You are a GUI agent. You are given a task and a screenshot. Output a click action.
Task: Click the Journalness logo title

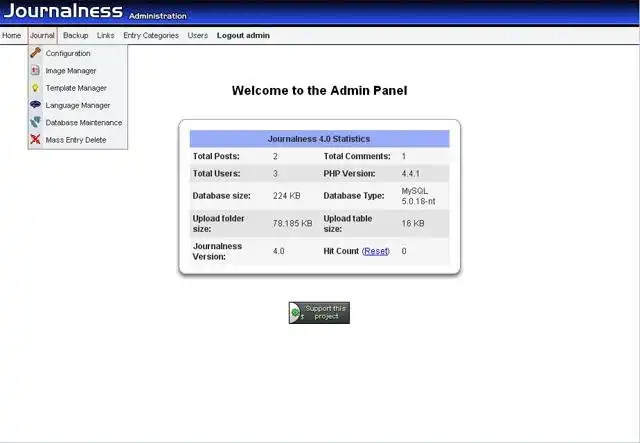coord(63,11)
